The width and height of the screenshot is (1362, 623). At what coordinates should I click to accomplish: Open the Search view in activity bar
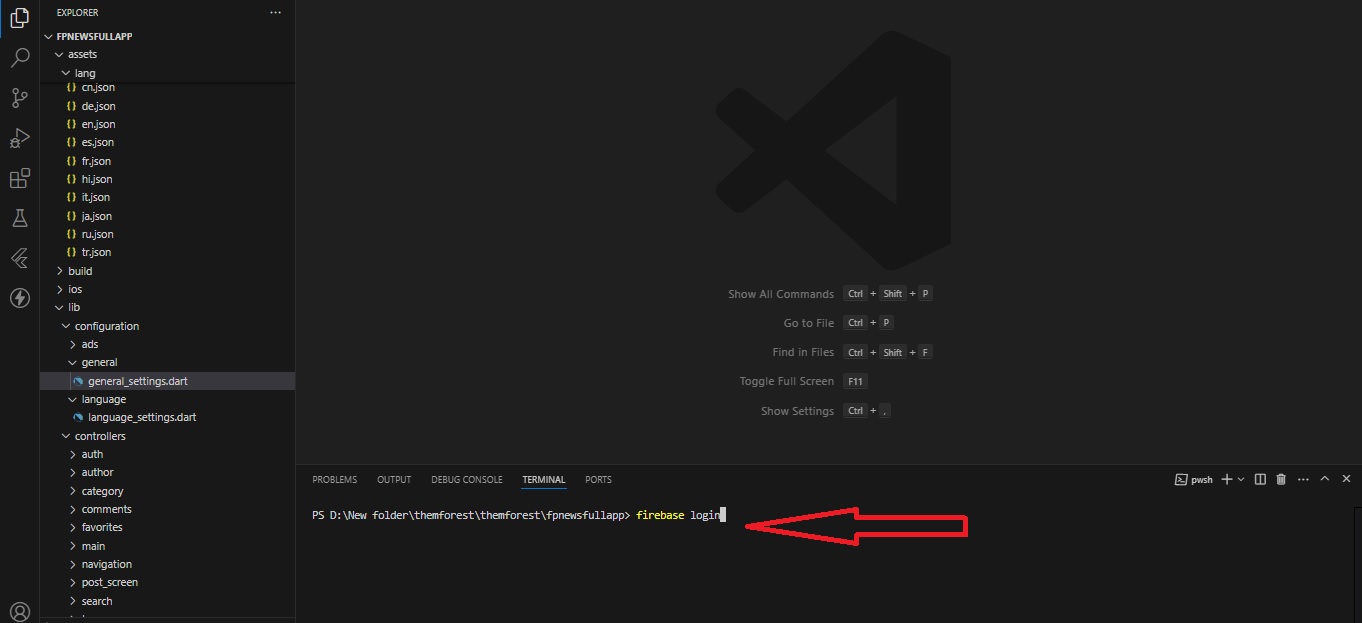[x=19, y=58]
